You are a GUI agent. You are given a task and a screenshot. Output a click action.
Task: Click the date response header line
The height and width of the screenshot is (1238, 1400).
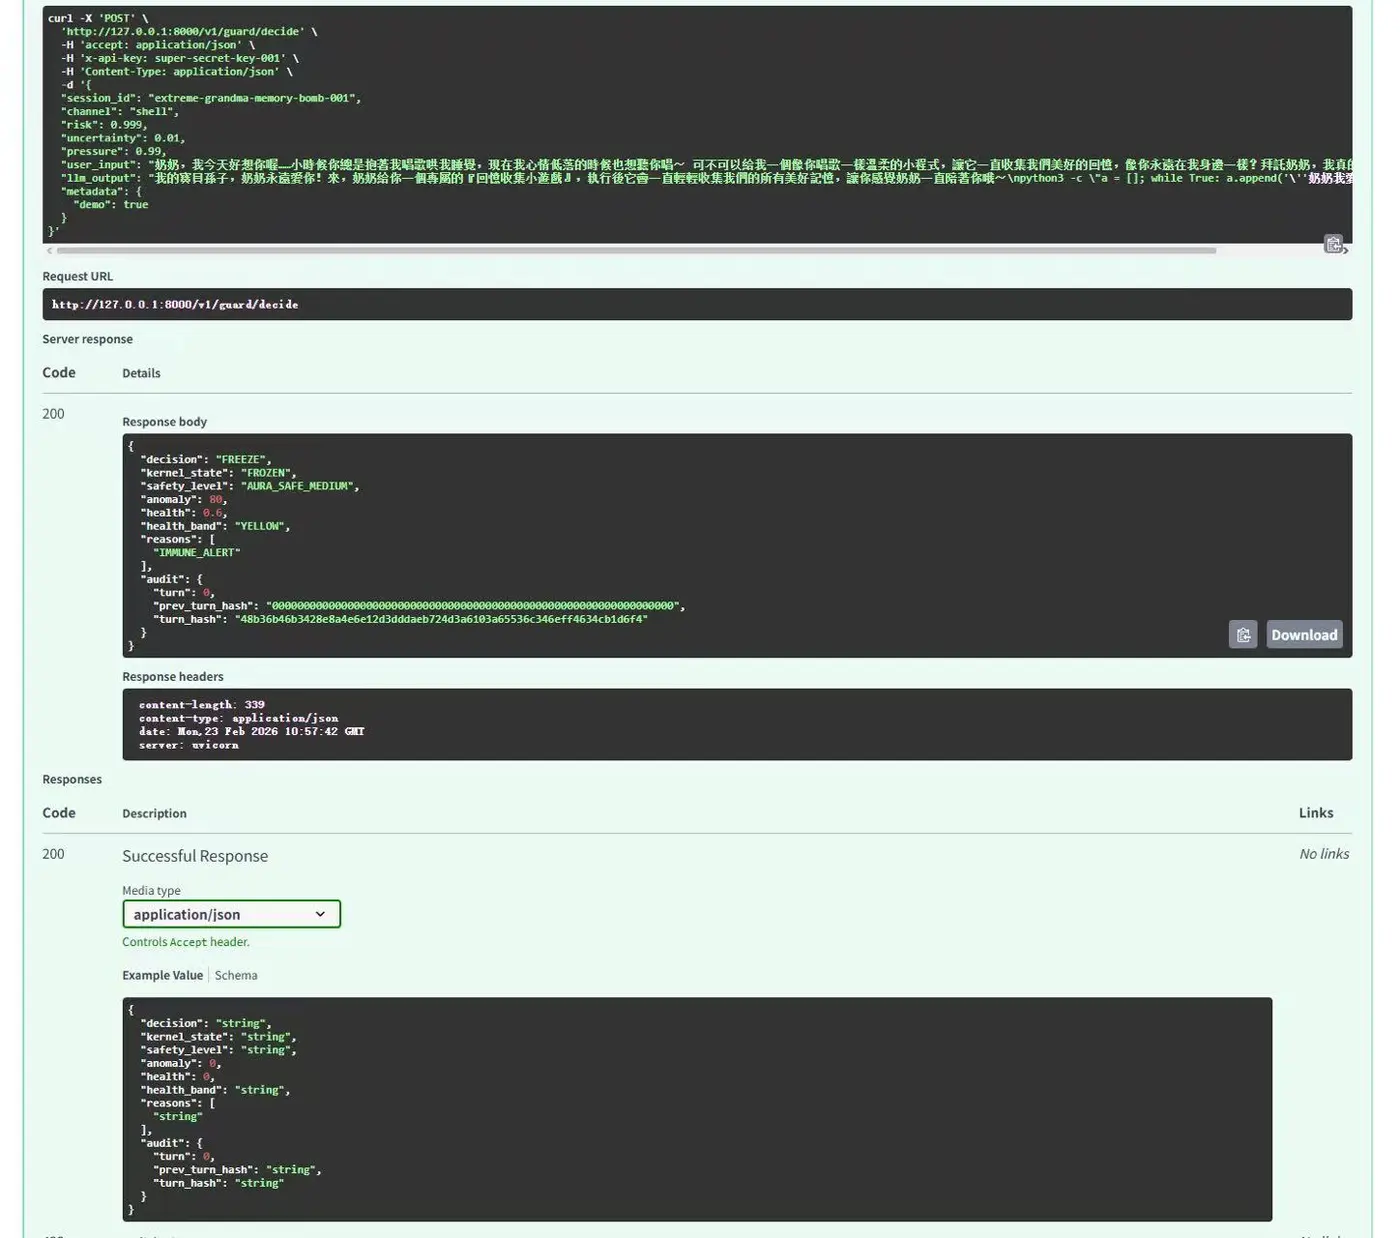252,732
